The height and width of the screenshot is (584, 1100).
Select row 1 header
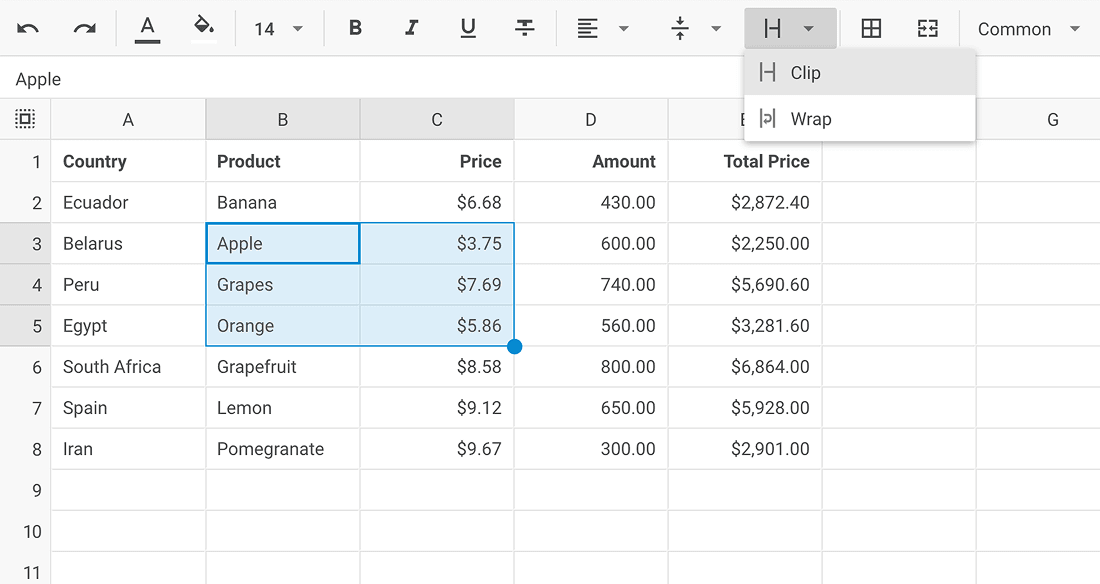coord(25,161)
